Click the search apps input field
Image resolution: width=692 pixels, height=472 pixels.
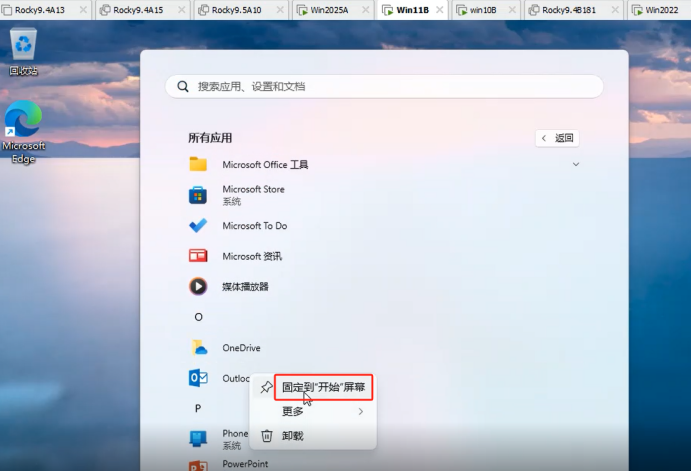coord(384,86)
